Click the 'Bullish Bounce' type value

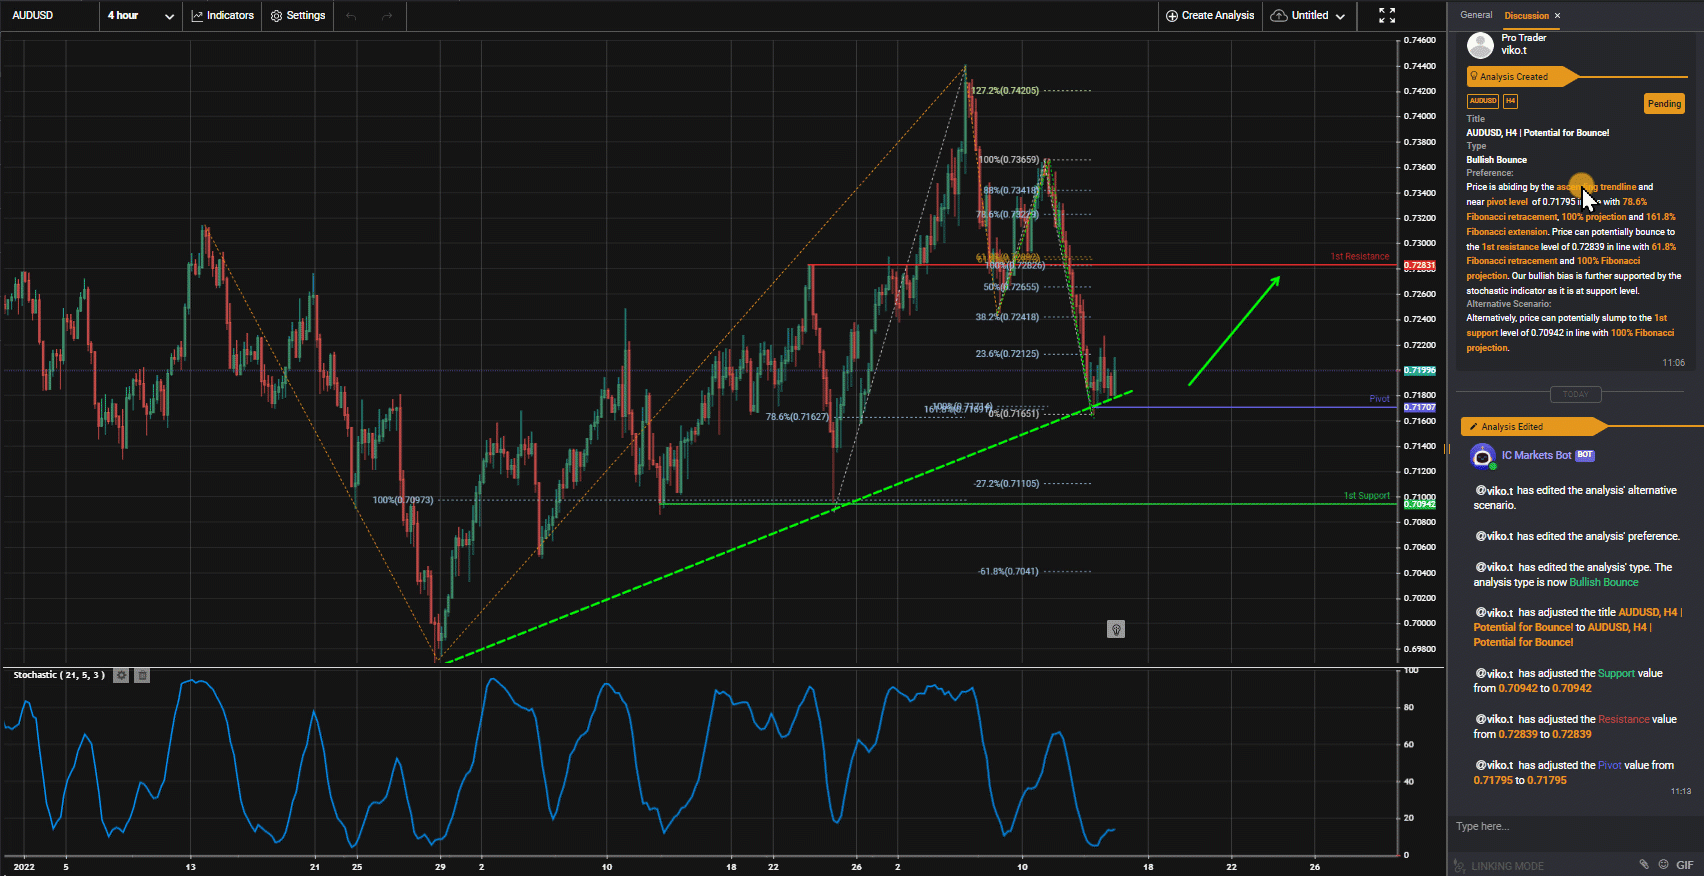click(x=1497, y=160)
